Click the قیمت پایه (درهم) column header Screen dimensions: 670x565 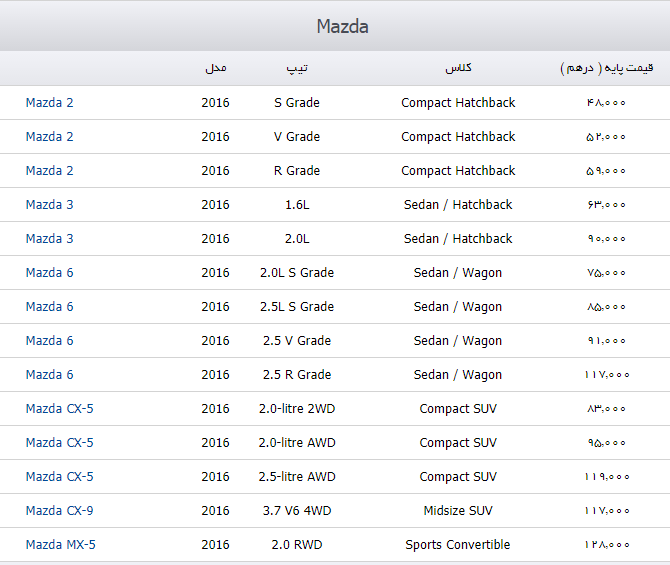click(x=607, y=68)
